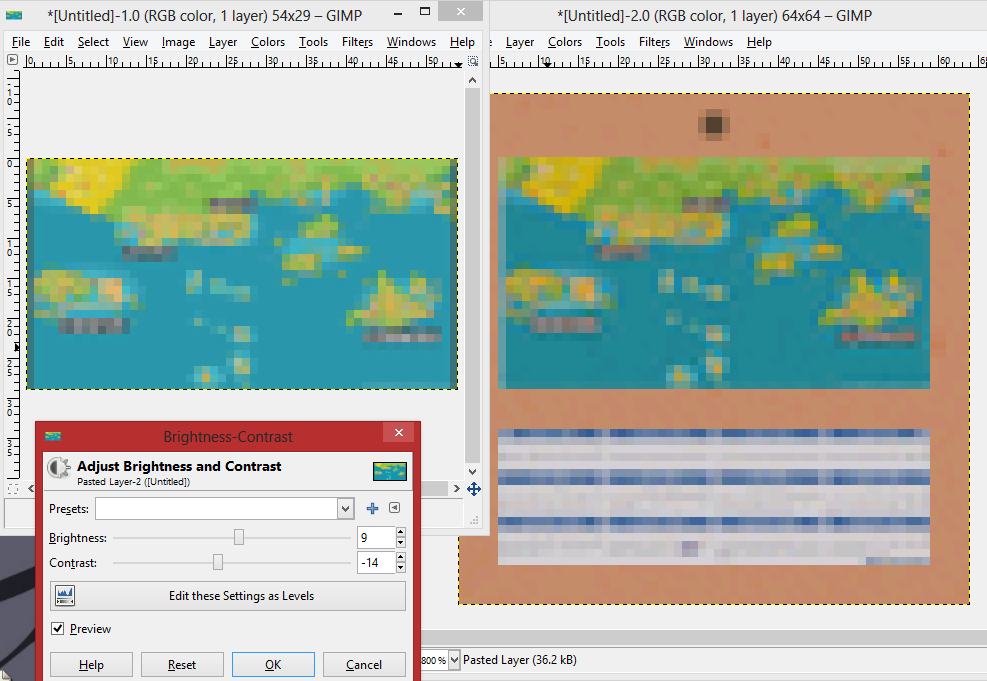987x681 pixels.
Task: Reset the brightness and contrast values
Action: click(181, 665)
